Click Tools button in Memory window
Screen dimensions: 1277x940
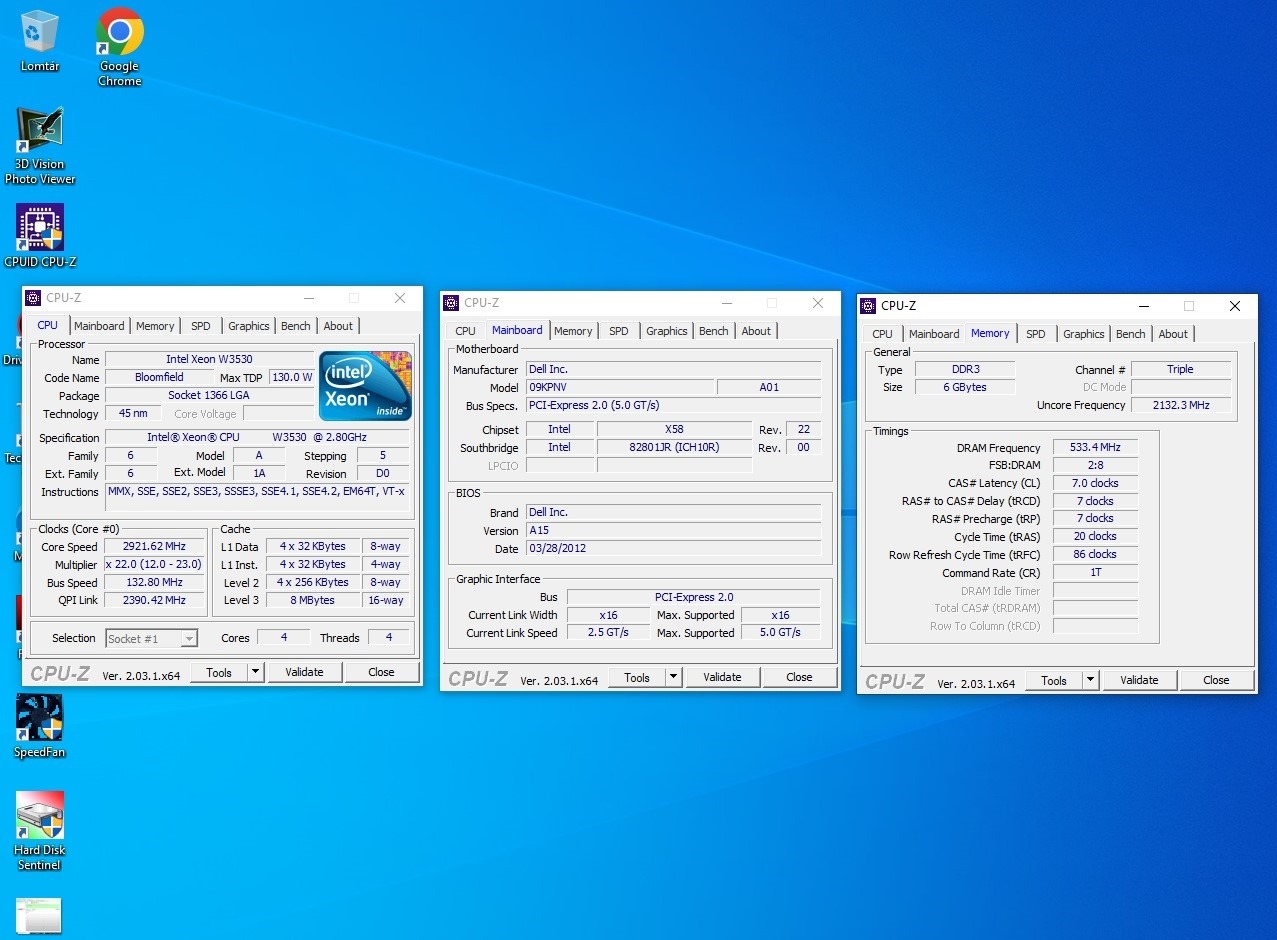(1054, 681)
